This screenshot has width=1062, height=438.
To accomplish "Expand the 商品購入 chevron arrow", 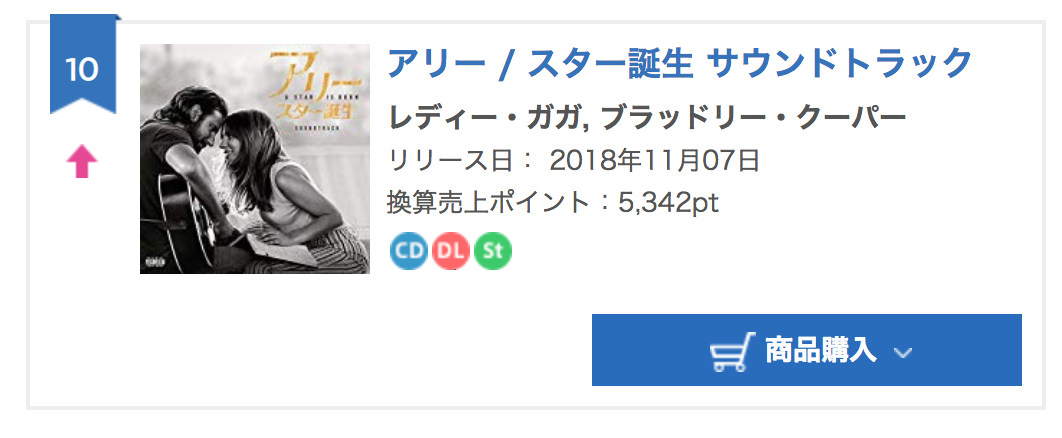I will 903,353.
